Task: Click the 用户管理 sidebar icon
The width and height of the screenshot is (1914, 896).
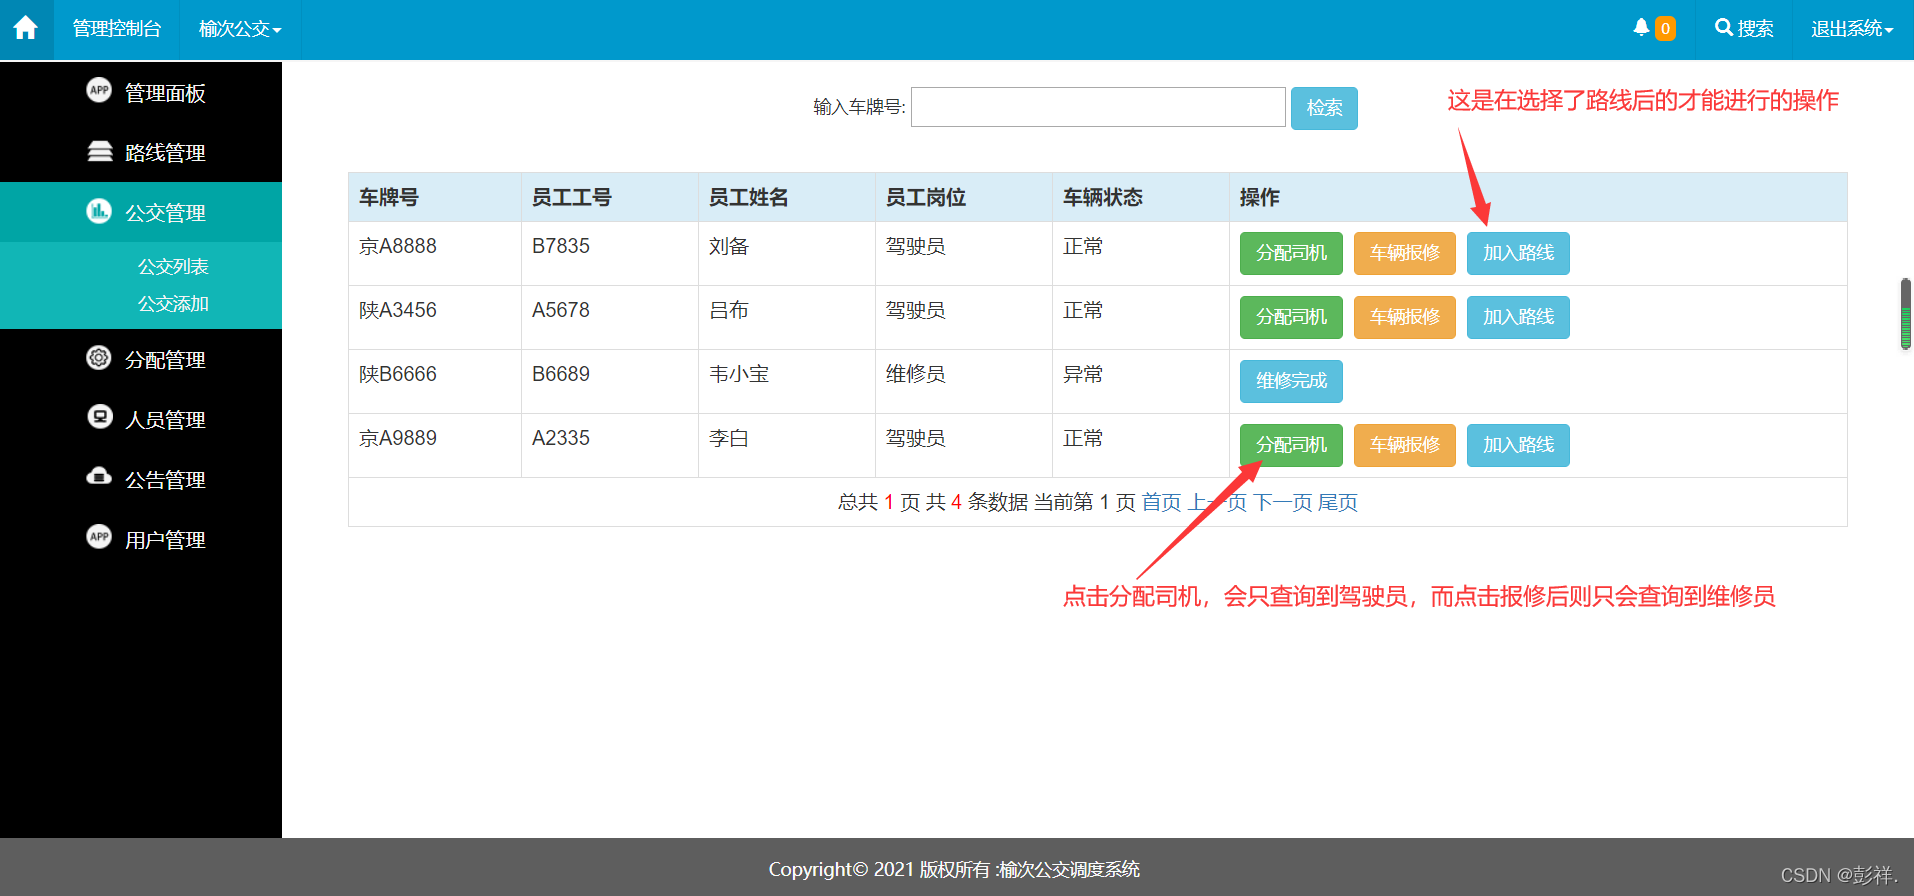Action: pos(99,537)
